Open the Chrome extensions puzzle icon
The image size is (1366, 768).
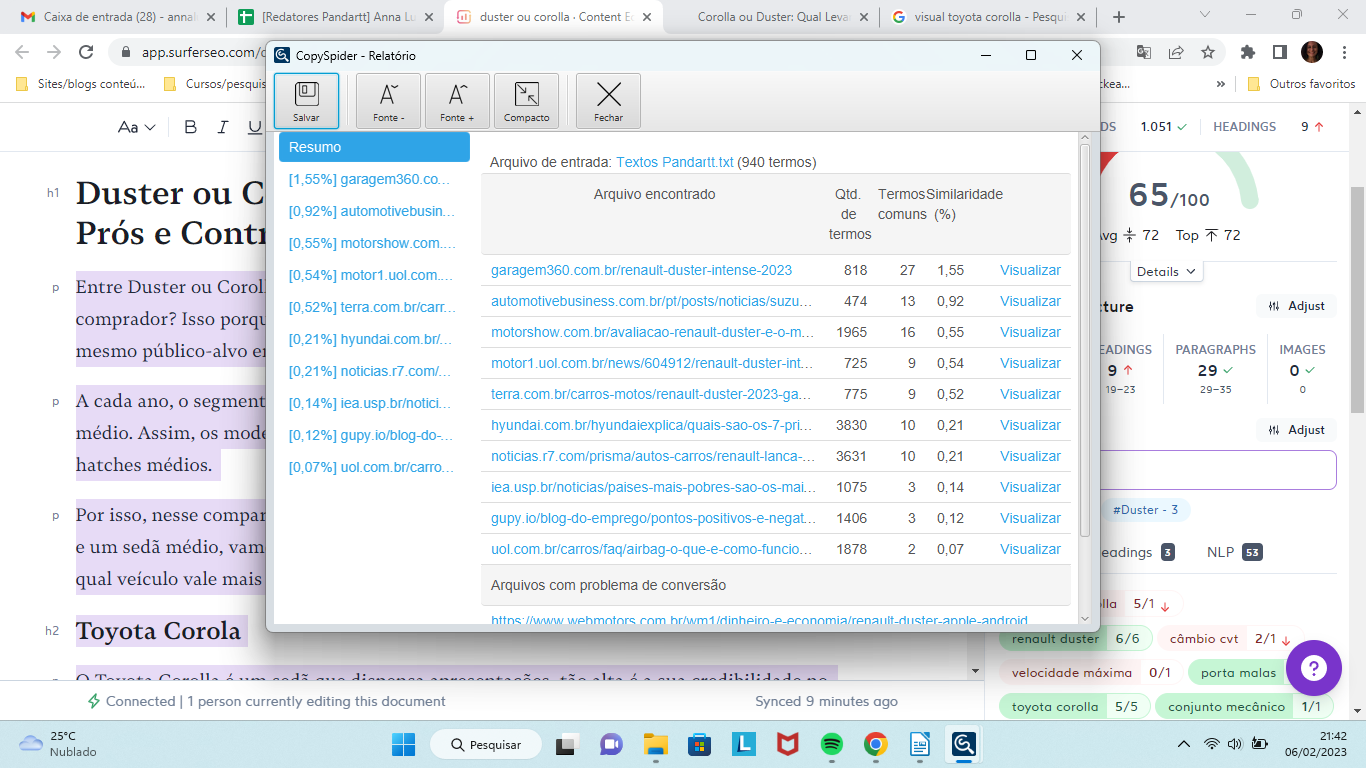[1247, 52]
